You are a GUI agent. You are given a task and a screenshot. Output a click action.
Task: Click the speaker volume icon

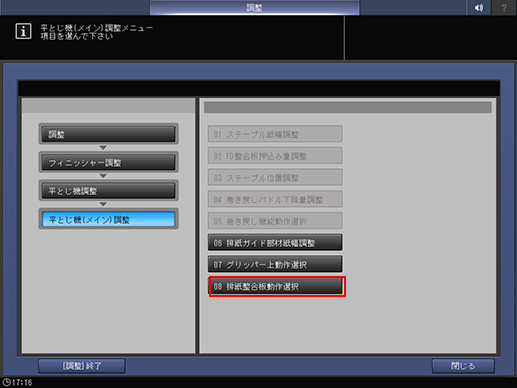(478, 7)
